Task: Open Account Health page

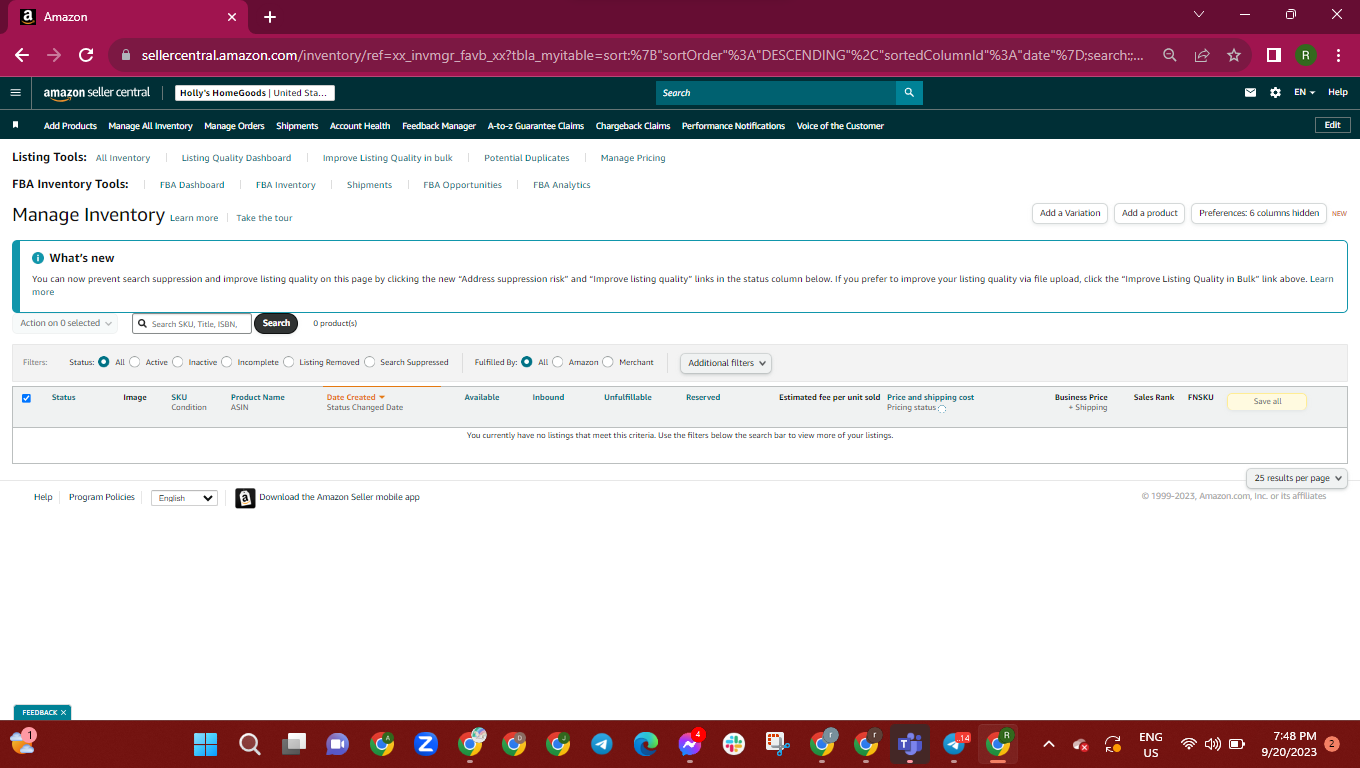Action: (360, 126)
